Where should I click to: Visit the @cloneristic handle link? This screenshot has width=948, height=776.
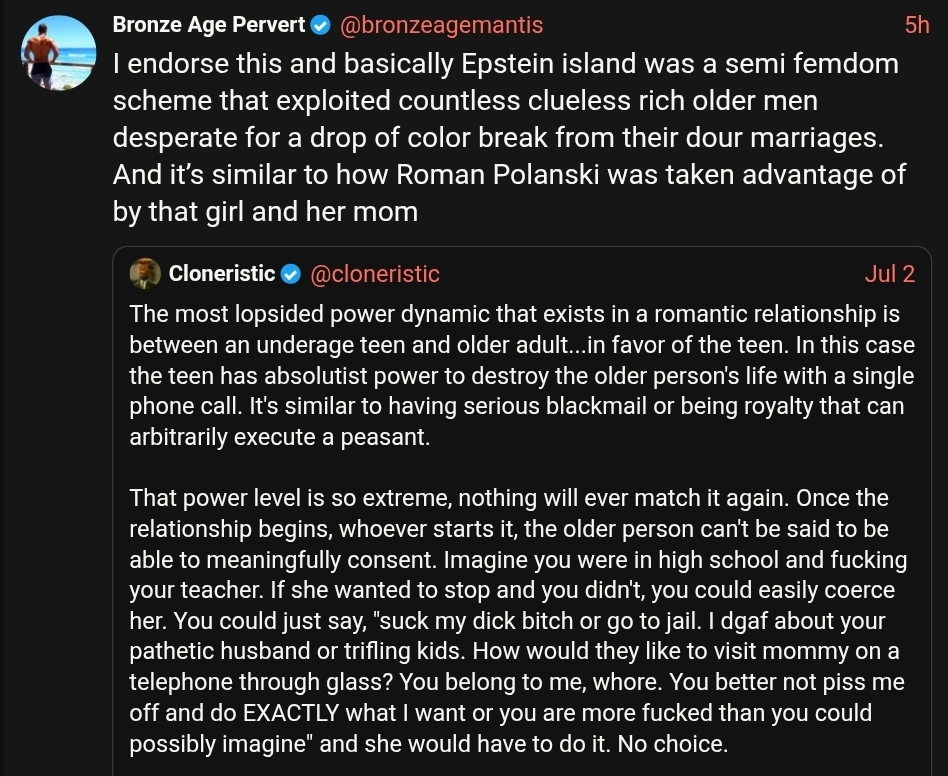point(375,274)
